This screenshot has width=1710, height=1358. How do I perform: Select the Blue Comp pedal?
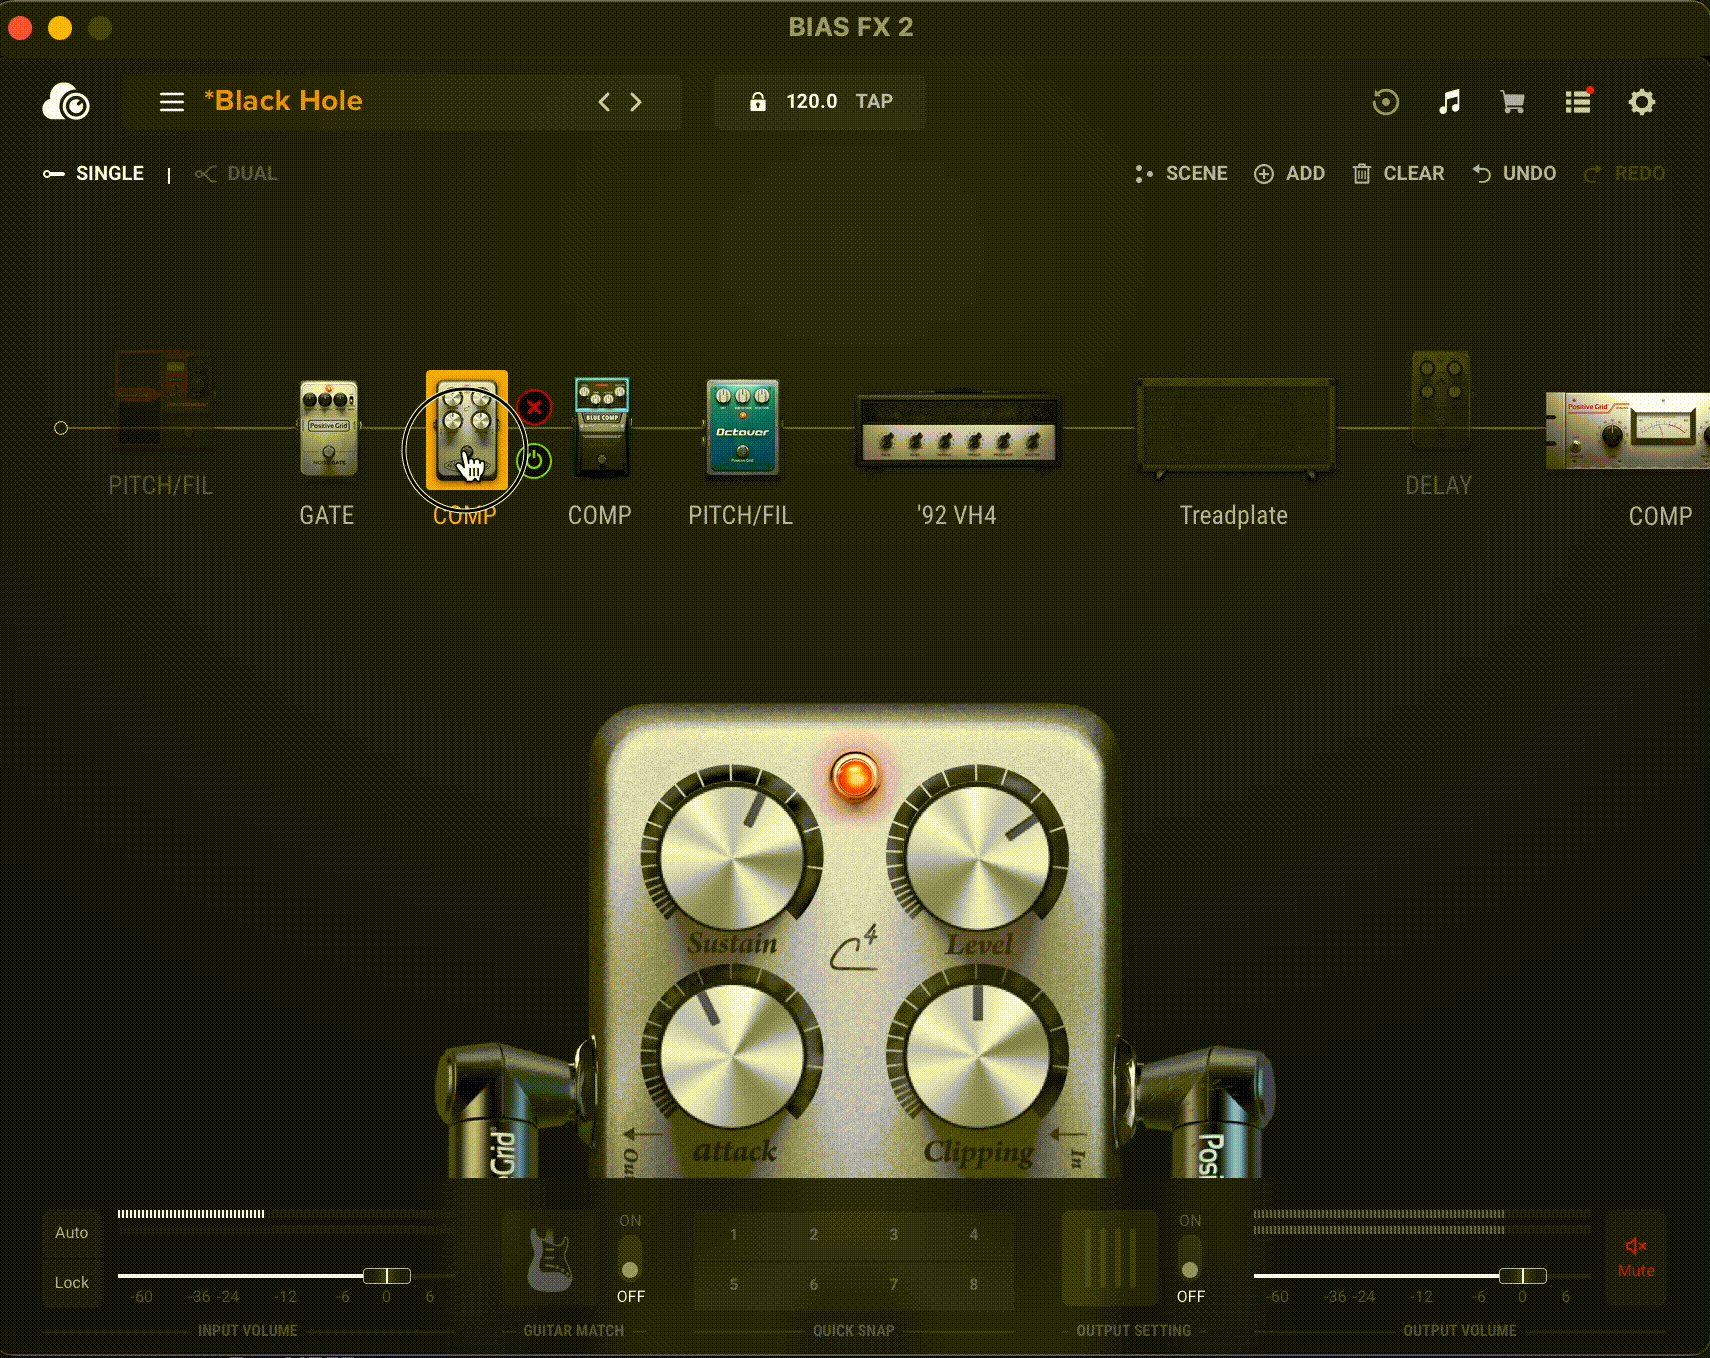click(601, 427)
